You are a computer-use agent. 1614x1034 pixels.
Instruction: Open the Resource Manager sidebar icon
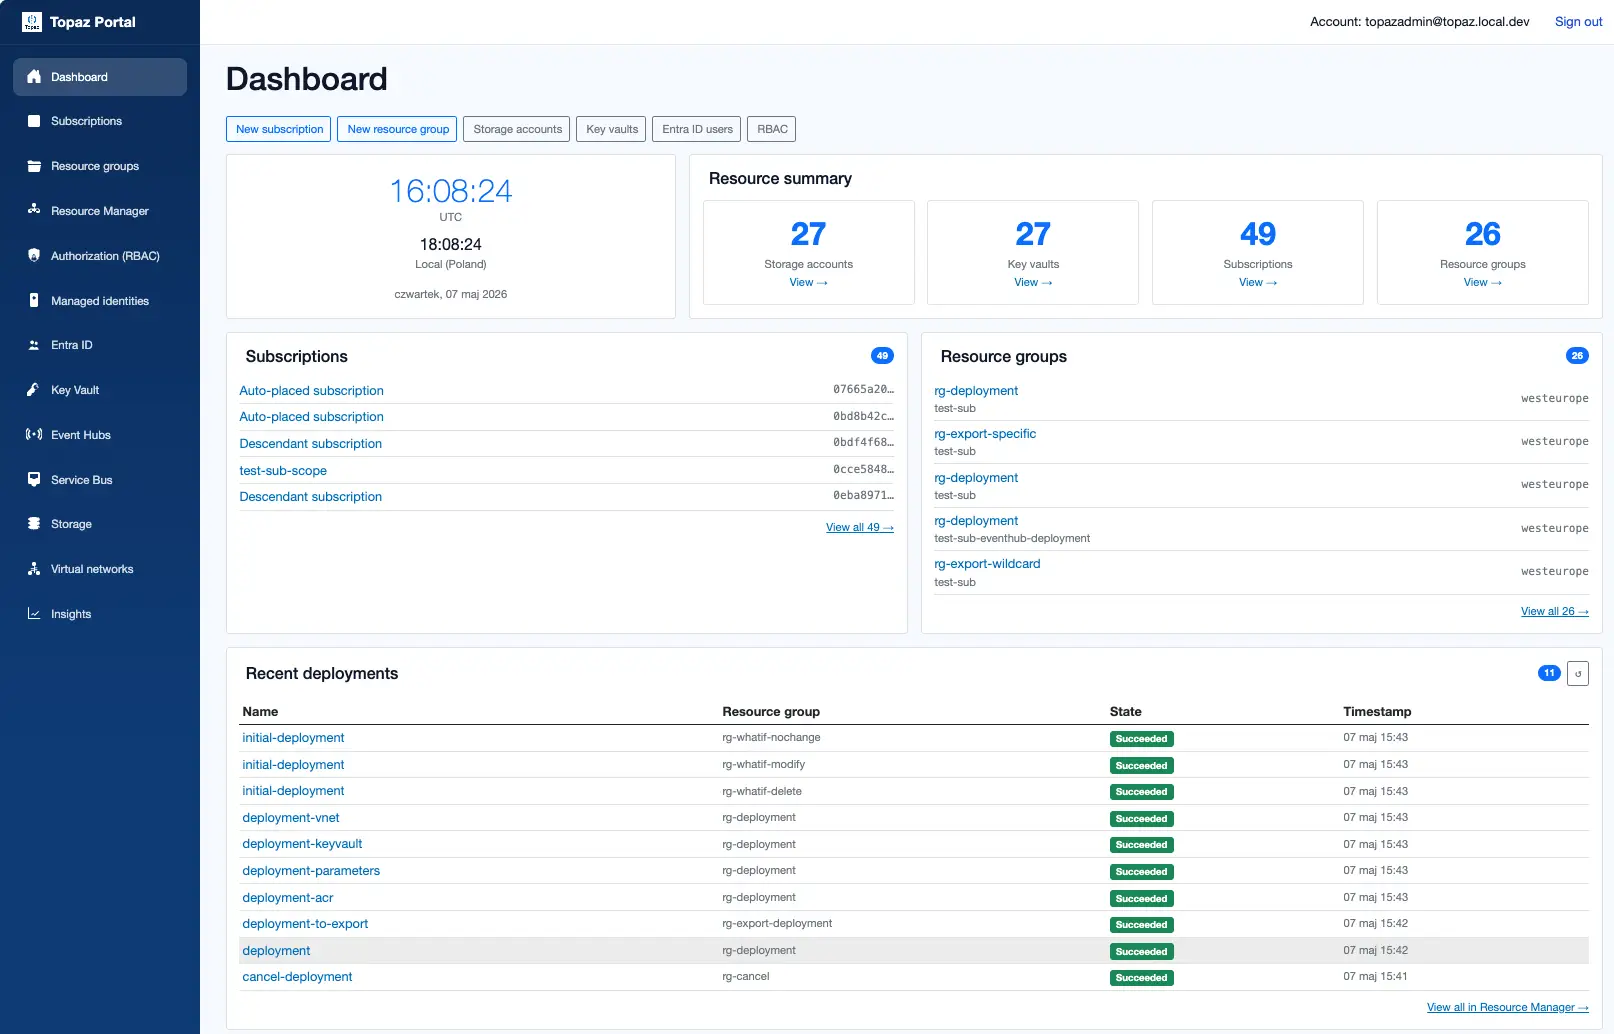[34, 210]
